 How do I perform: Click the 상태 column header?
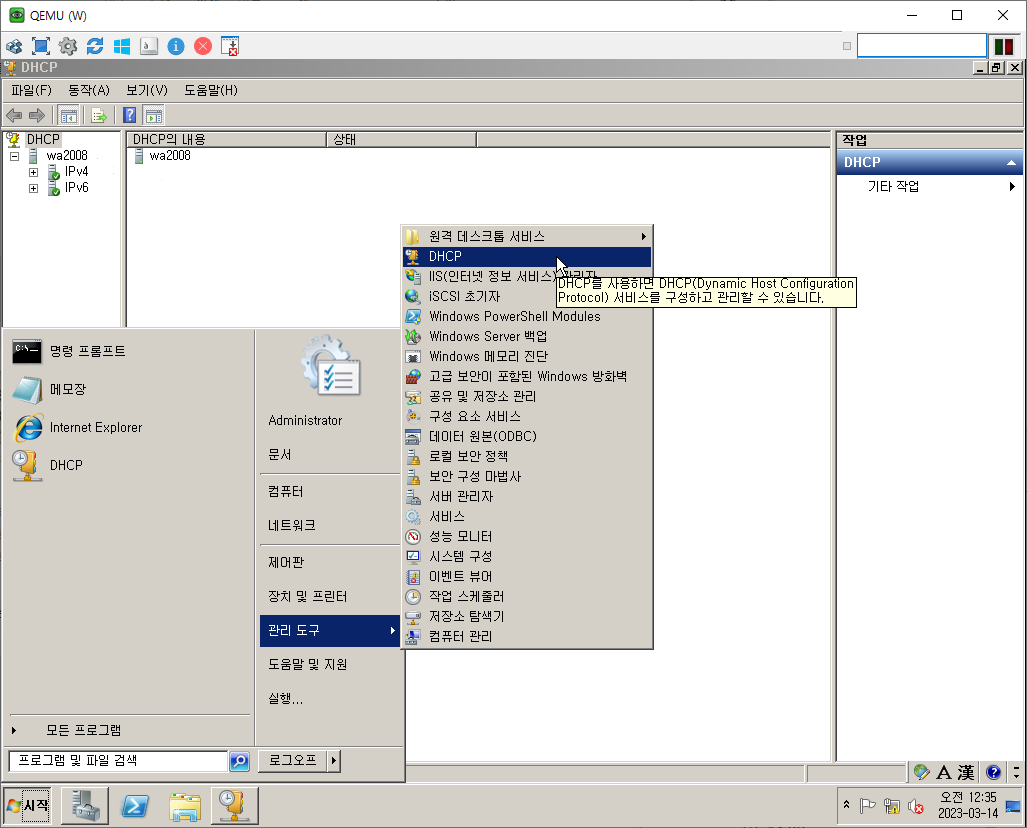(401, 140)
